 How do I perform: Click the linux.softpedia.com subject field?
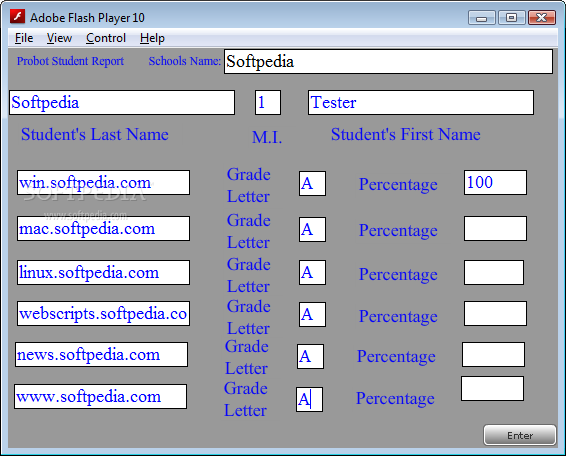[103, 273]
